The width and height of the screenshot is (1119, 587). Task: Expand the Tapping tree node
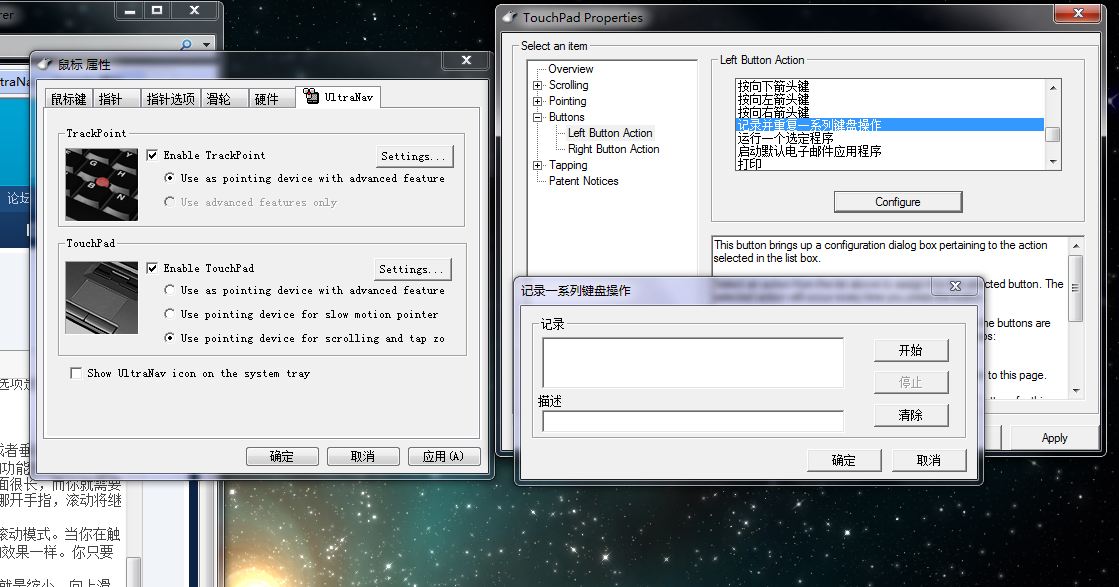(x=538, y=165)
